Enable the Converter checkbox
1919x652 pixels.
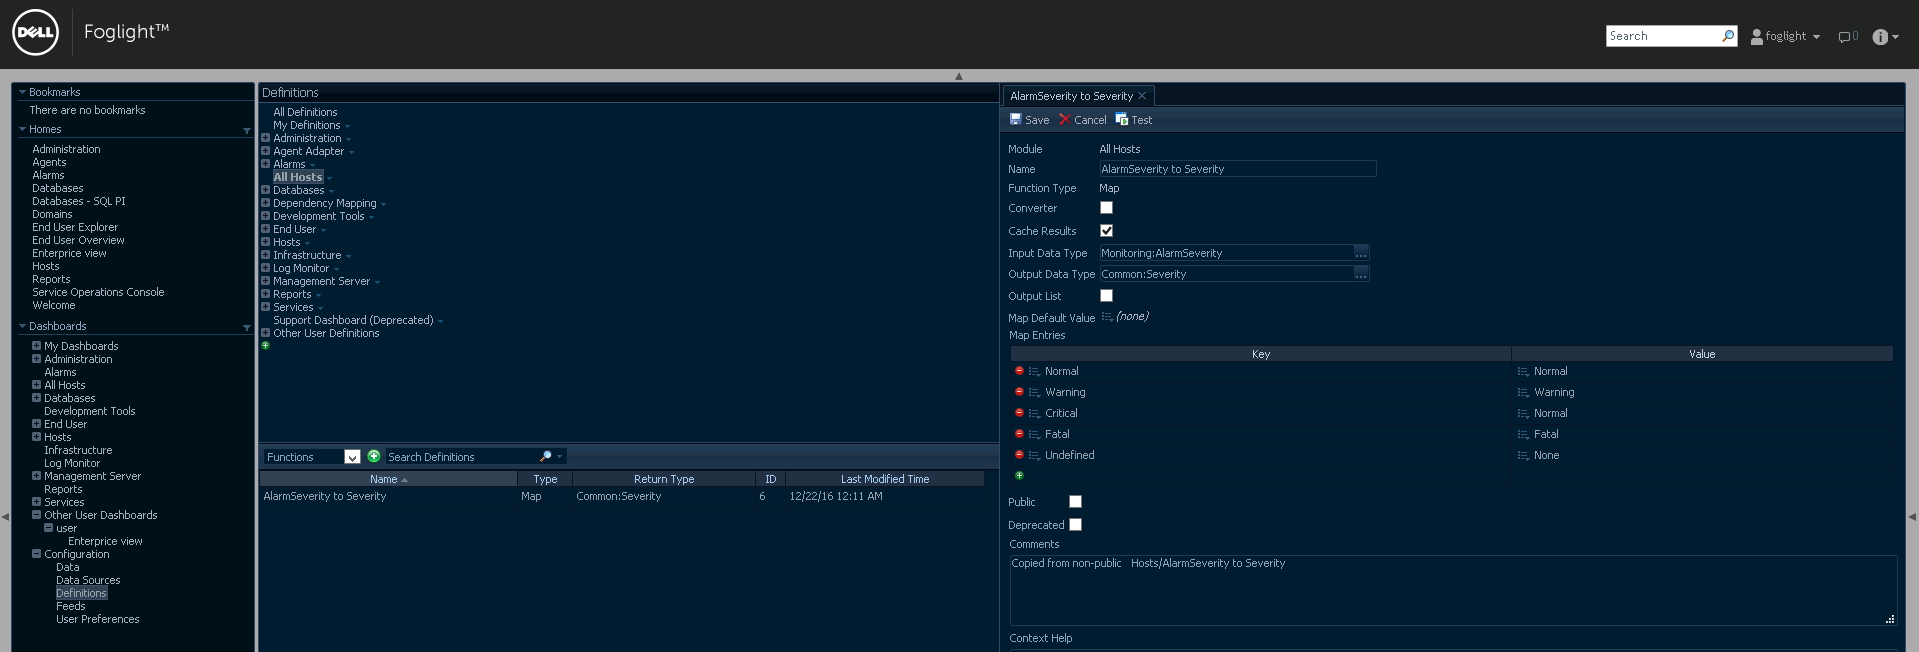pos(1106,208)
